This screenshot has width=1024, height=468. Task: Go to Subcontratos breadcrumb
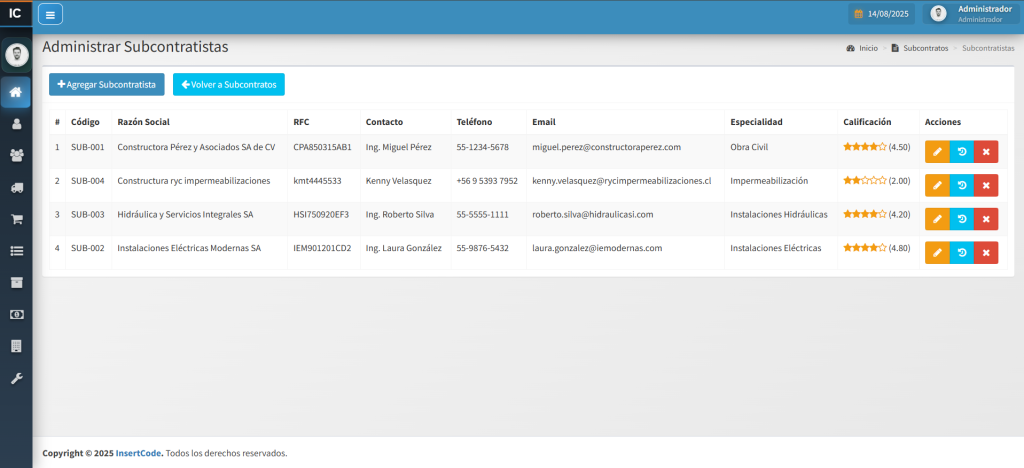(925, 48)
